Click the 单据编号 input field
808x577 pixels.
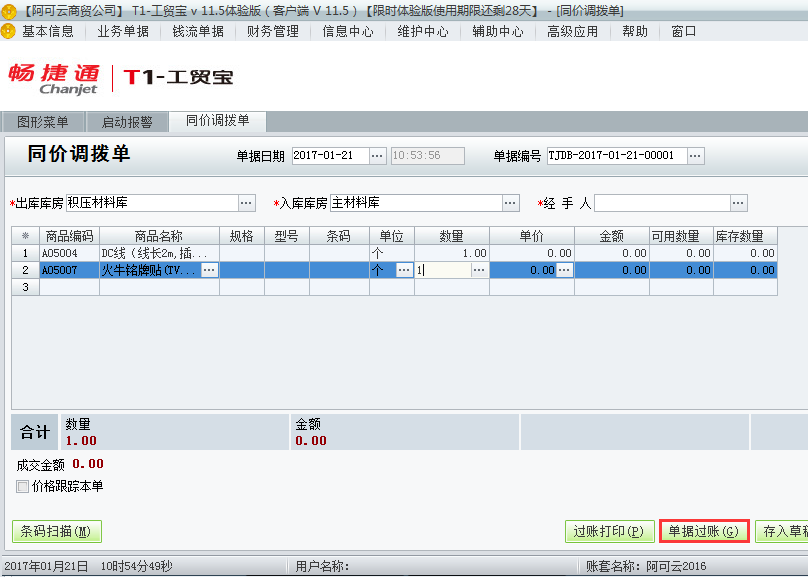pyautogui.click(x=617, y=156)
